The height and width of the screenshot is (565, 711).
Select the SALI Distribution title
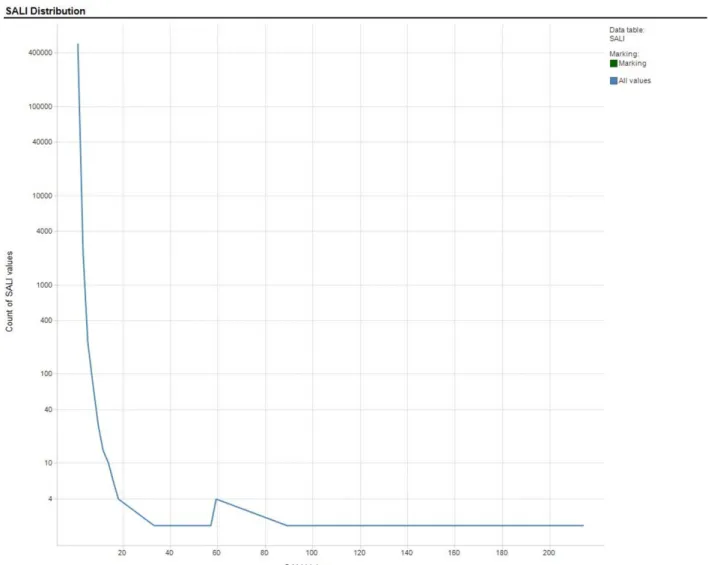coord(45,11)
